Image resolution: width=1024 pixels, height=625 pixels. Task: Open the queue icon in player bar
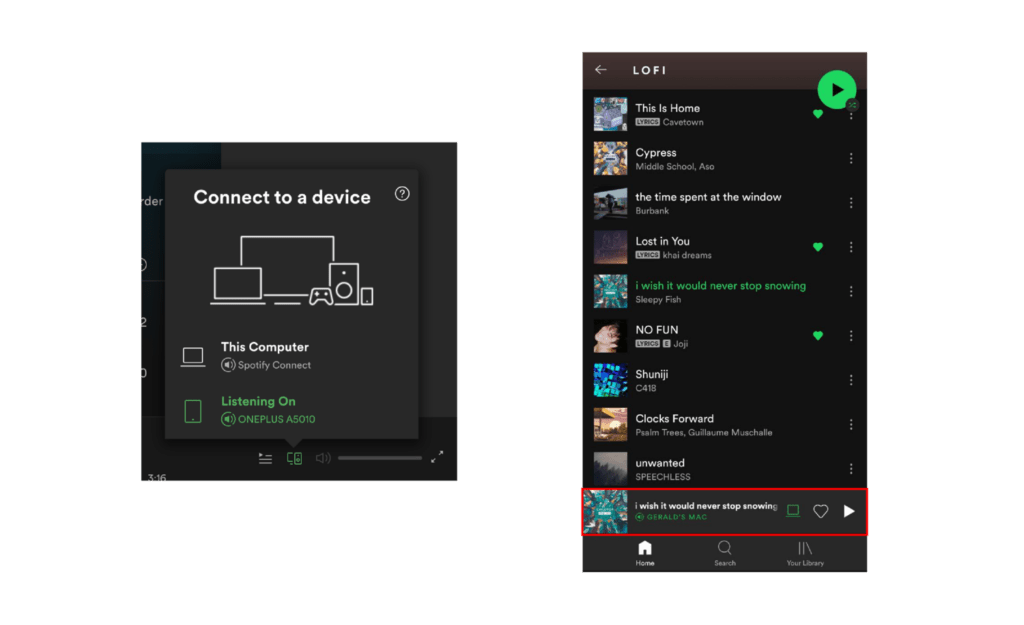[x=265, y=458]
